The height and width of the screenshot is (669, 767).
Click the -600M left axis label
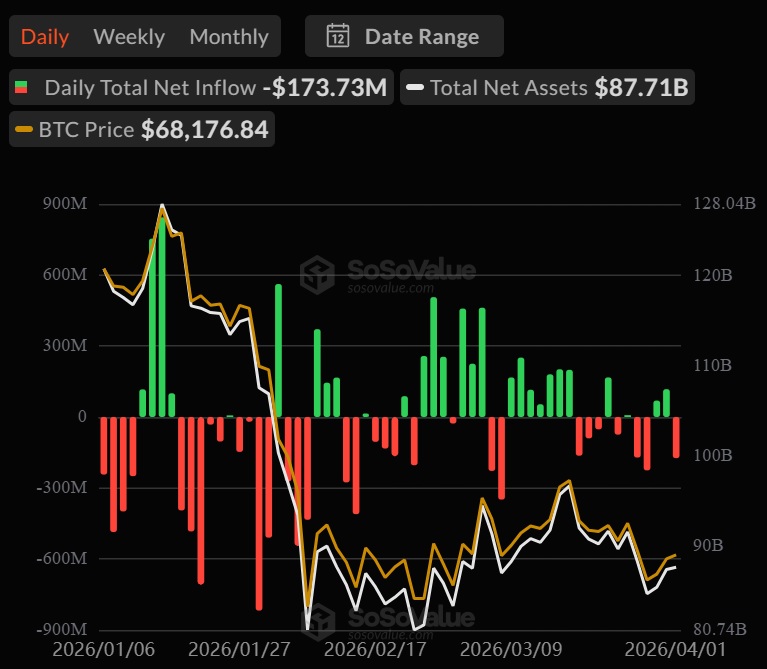62,558
